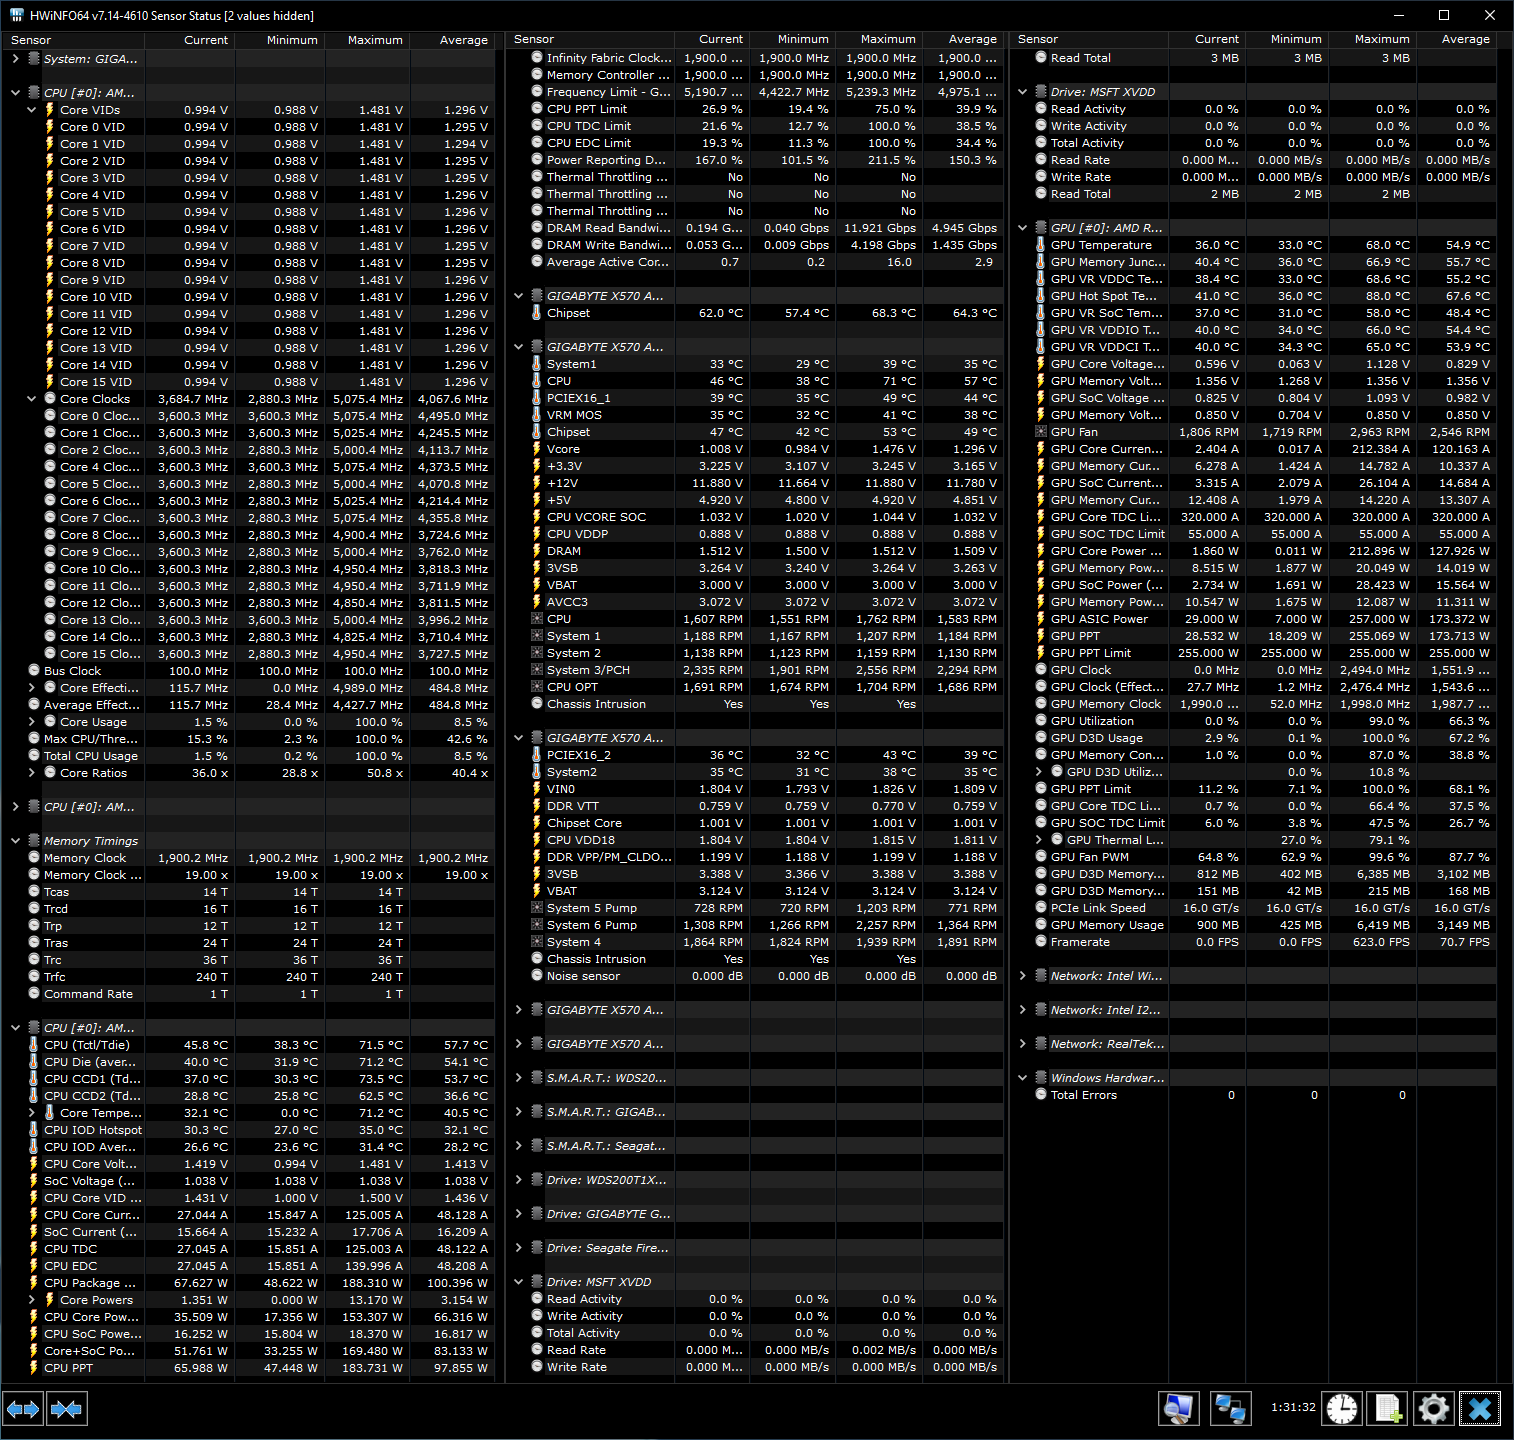Viewport: 1514px width, 1440px height.
Task: Open the sensor summary monitor icon
Action: [x=1179, y=1409]
